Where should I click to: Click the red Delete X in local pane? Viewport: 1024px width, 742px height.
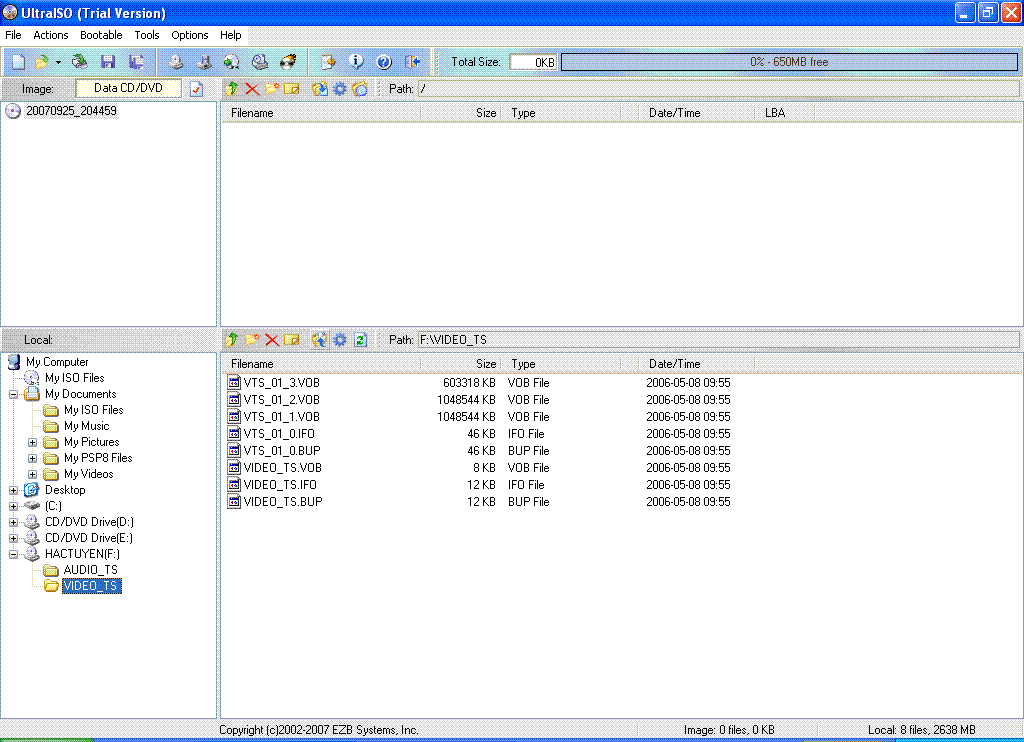click(272, 340)
